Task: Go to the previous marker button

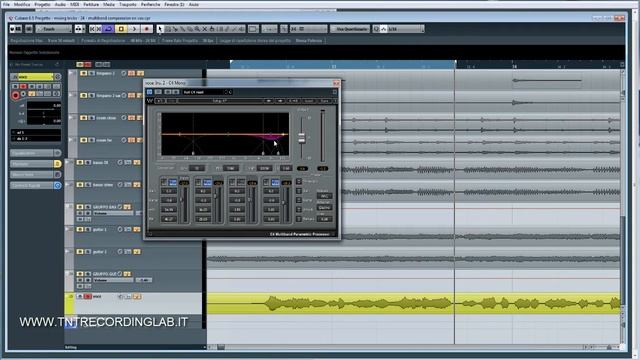Action: [92, 29]
